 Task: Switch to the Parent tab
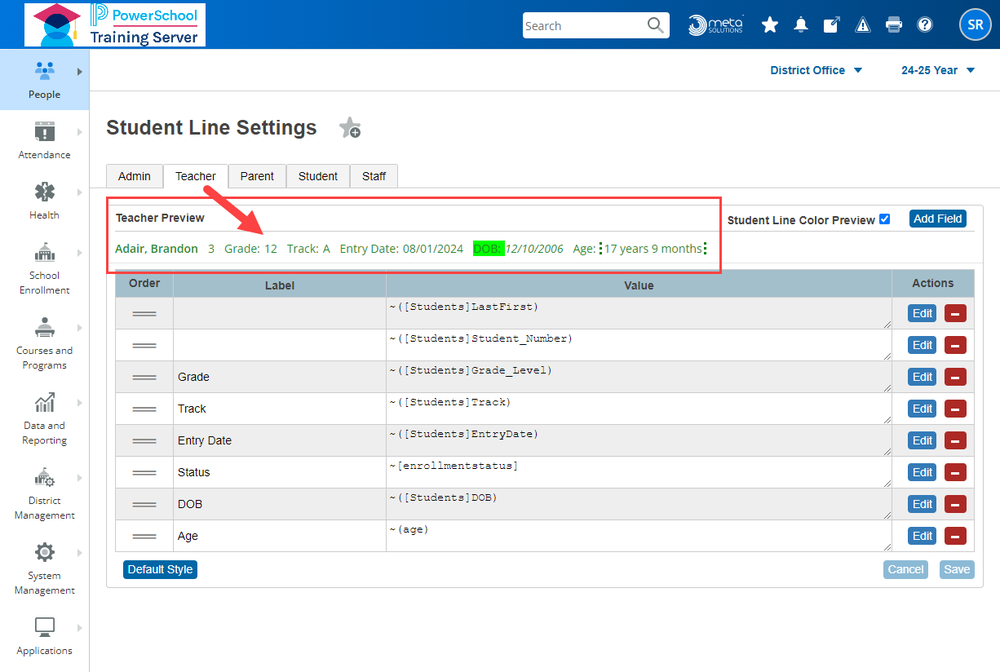[257, 176]
